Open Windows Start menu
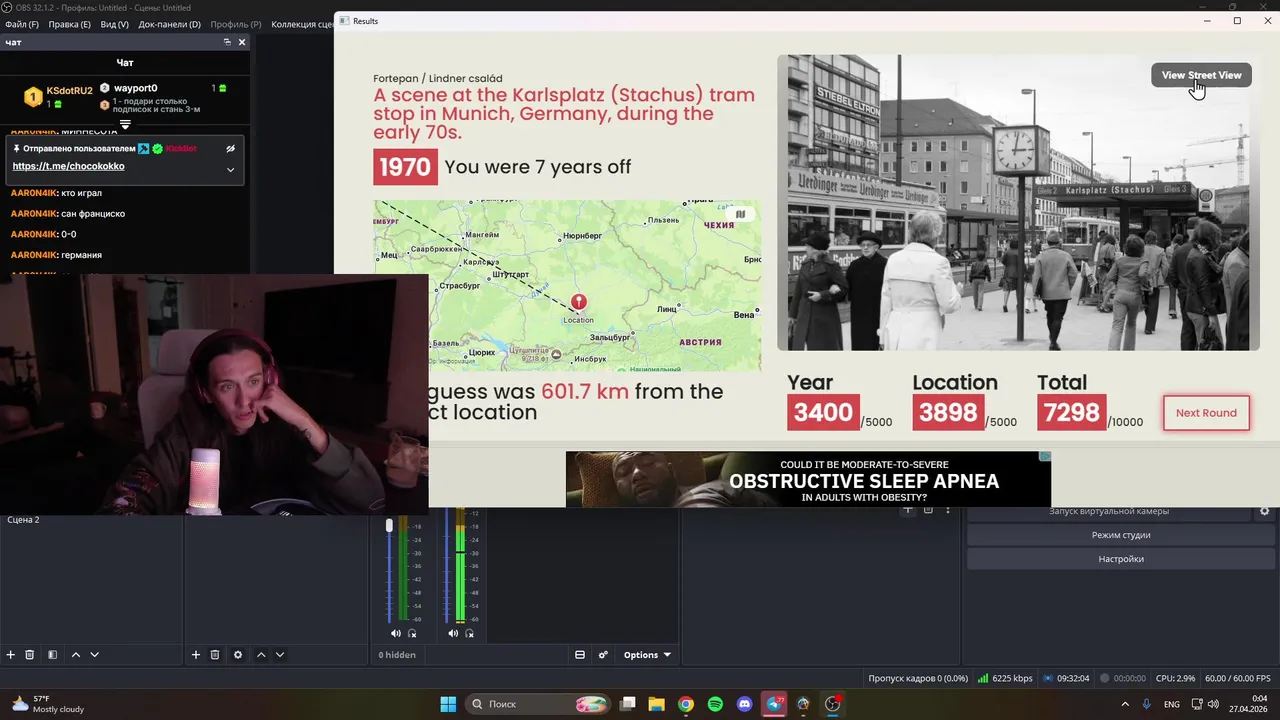This screenshot has height=720, width=1280. [448, 704]
